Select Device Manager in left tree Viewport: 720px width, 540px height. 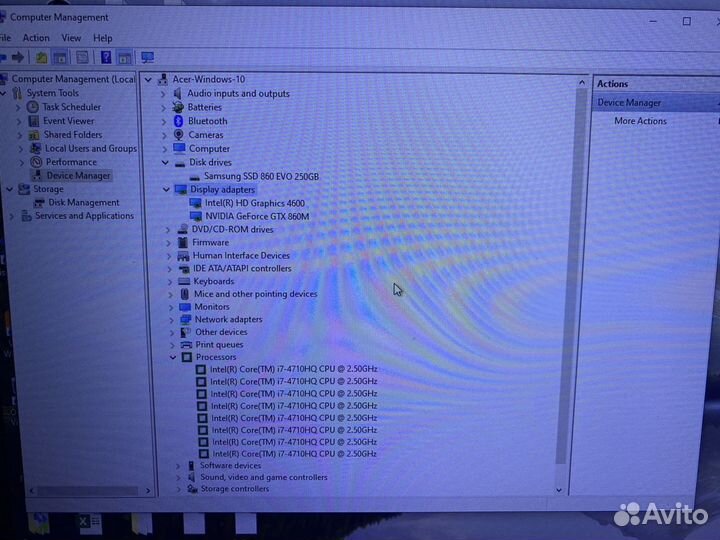[x=78, y=175]
